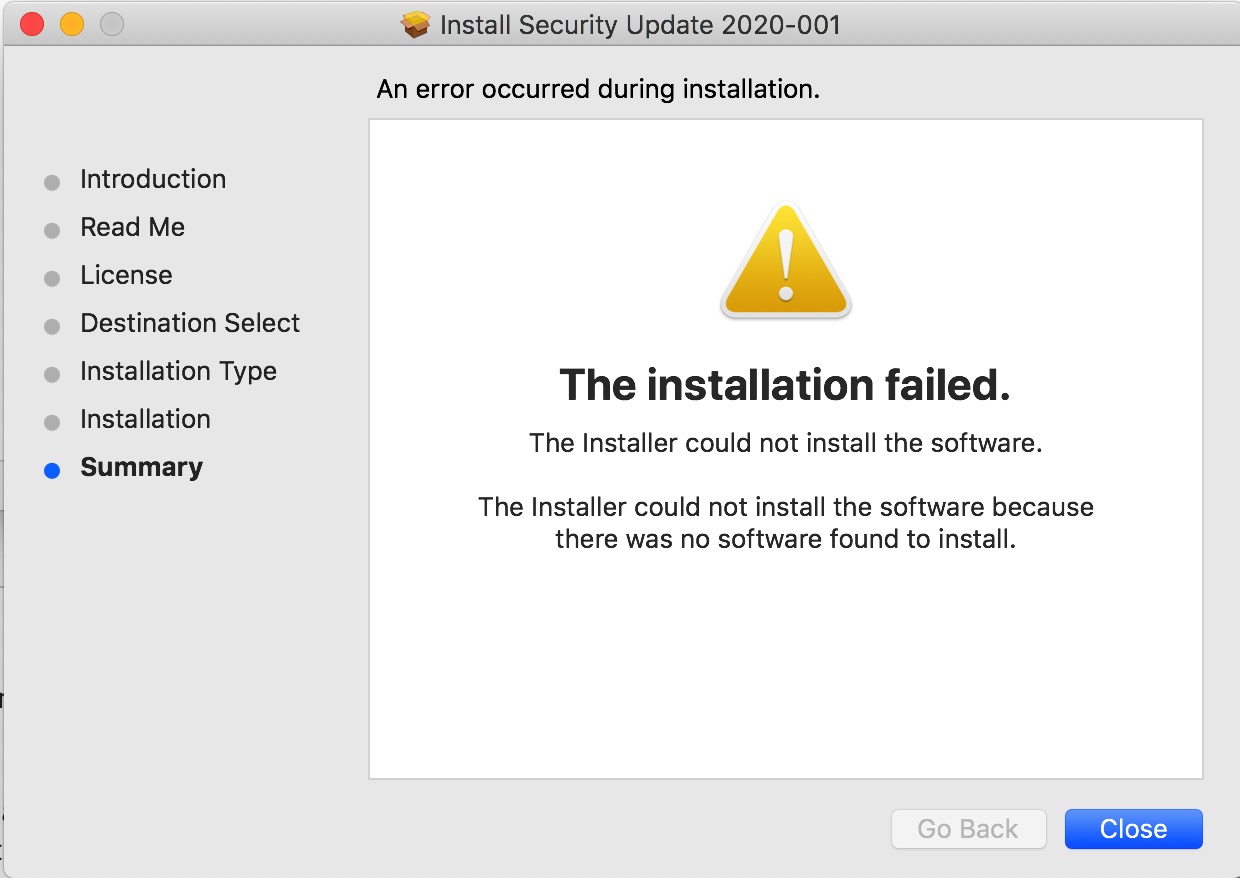The width and height of the screenshot is (1240, 878).
Task: Click the 'An error occurred during installation' text
Action: tap(598, 90)
